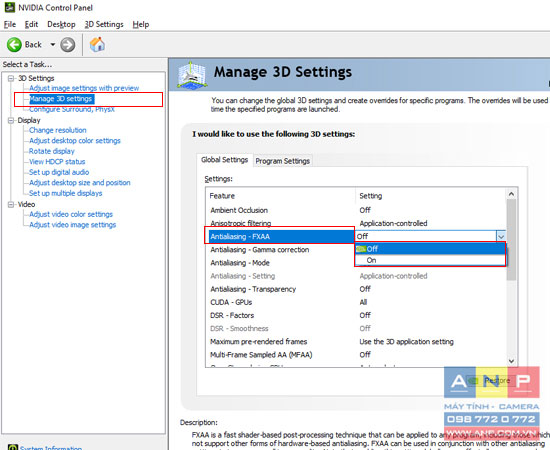This screenshot has height=450, width=550.
Task: Open Set up multiple displays
Action: (x=66, y=193)
